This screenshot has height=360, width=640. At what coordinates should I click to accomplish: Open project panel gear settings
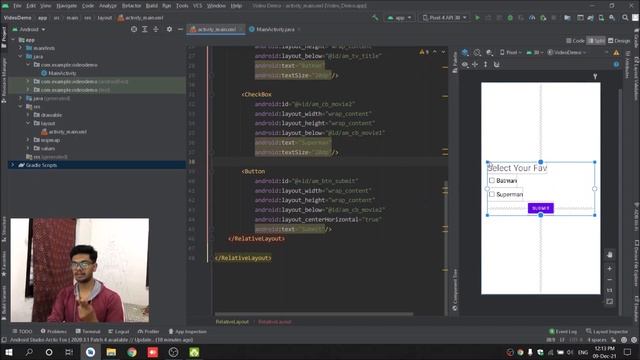(169, 29)
